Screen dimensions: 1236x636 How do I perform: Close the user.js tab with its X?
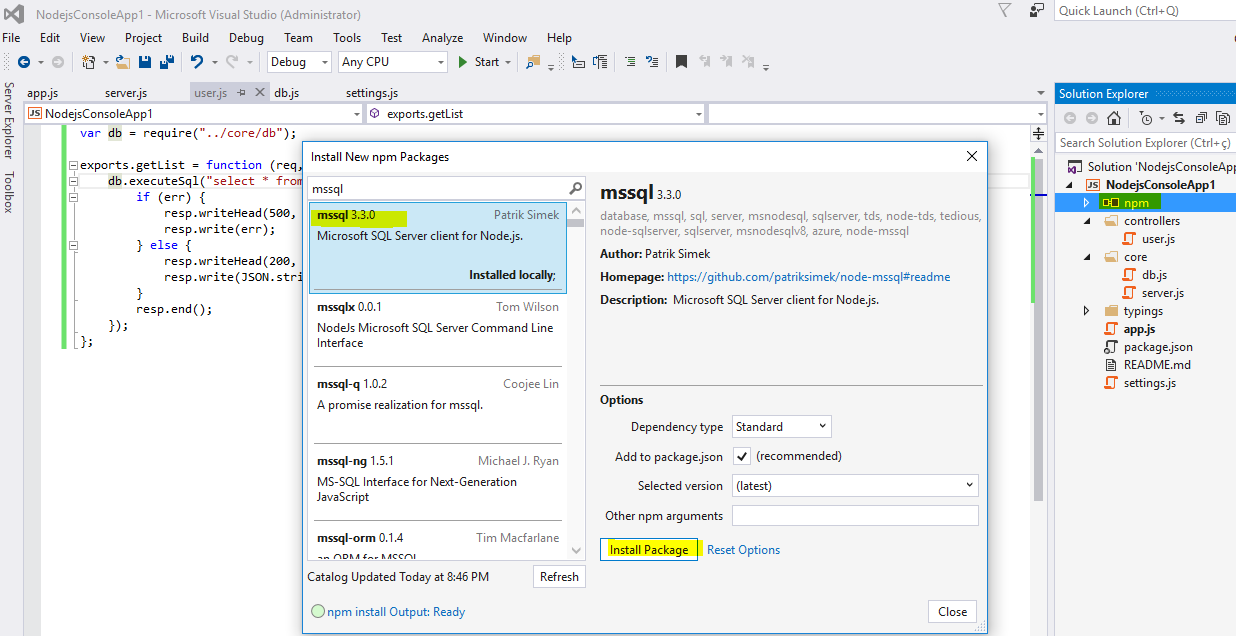tap(261, 93)
